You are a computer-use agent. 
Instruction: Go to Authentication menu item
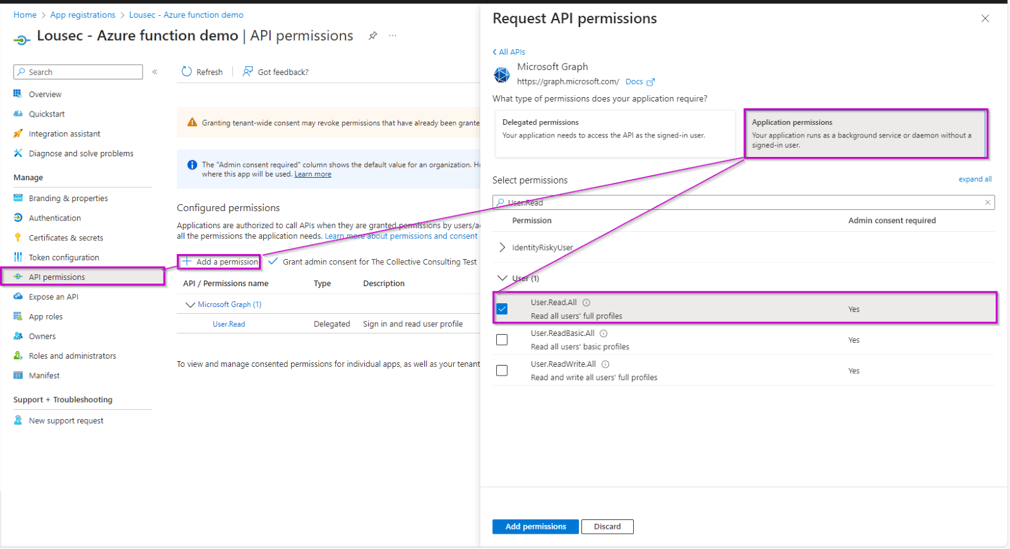pos(55,218)
